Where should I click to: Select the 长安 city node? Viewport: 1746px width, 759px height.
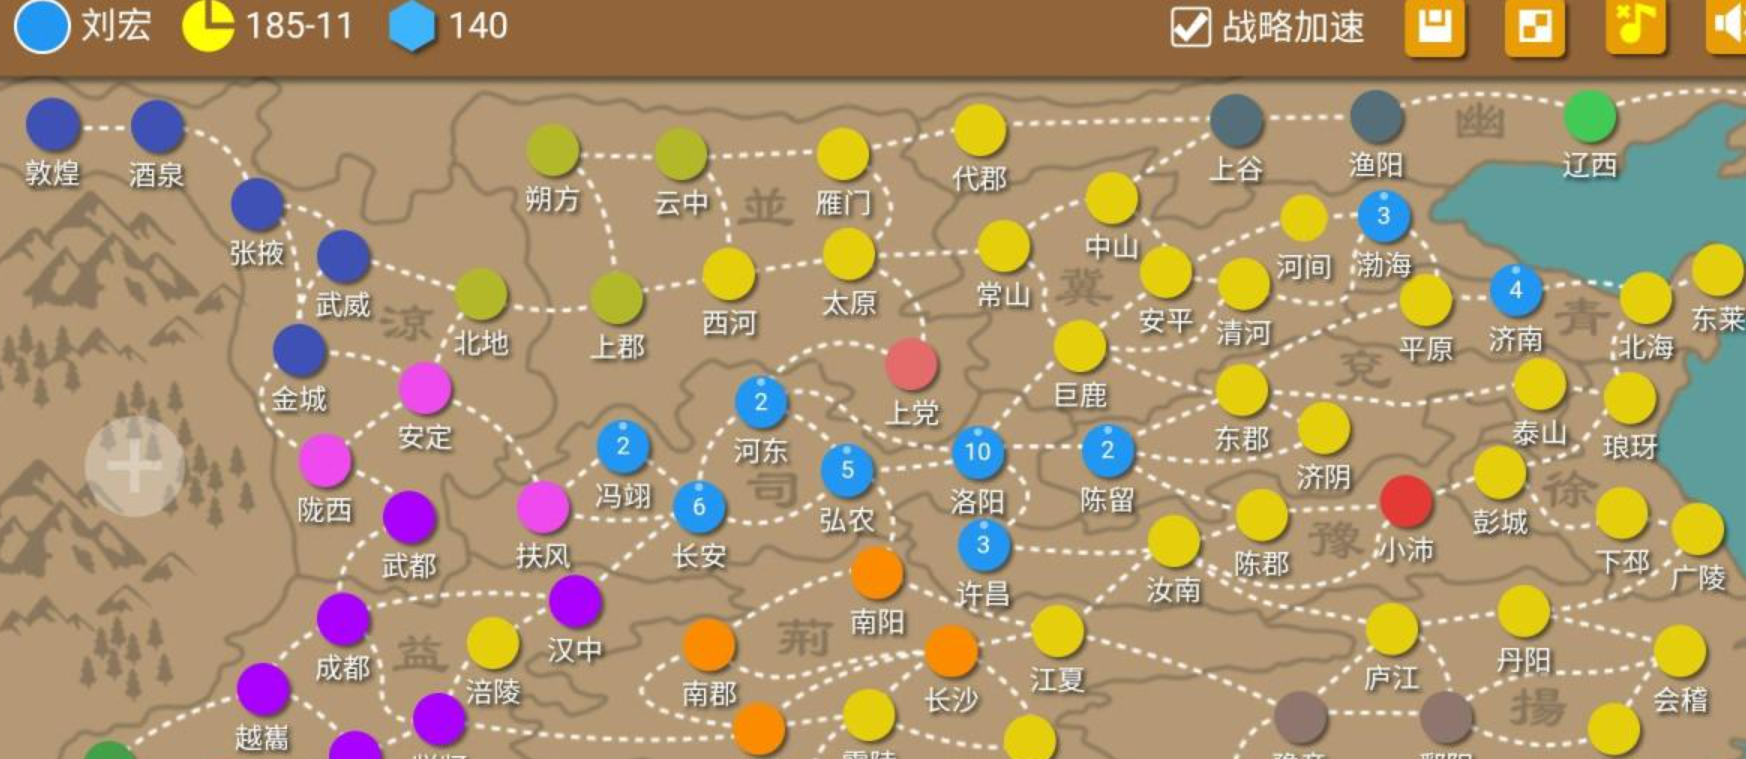[700, 507]
